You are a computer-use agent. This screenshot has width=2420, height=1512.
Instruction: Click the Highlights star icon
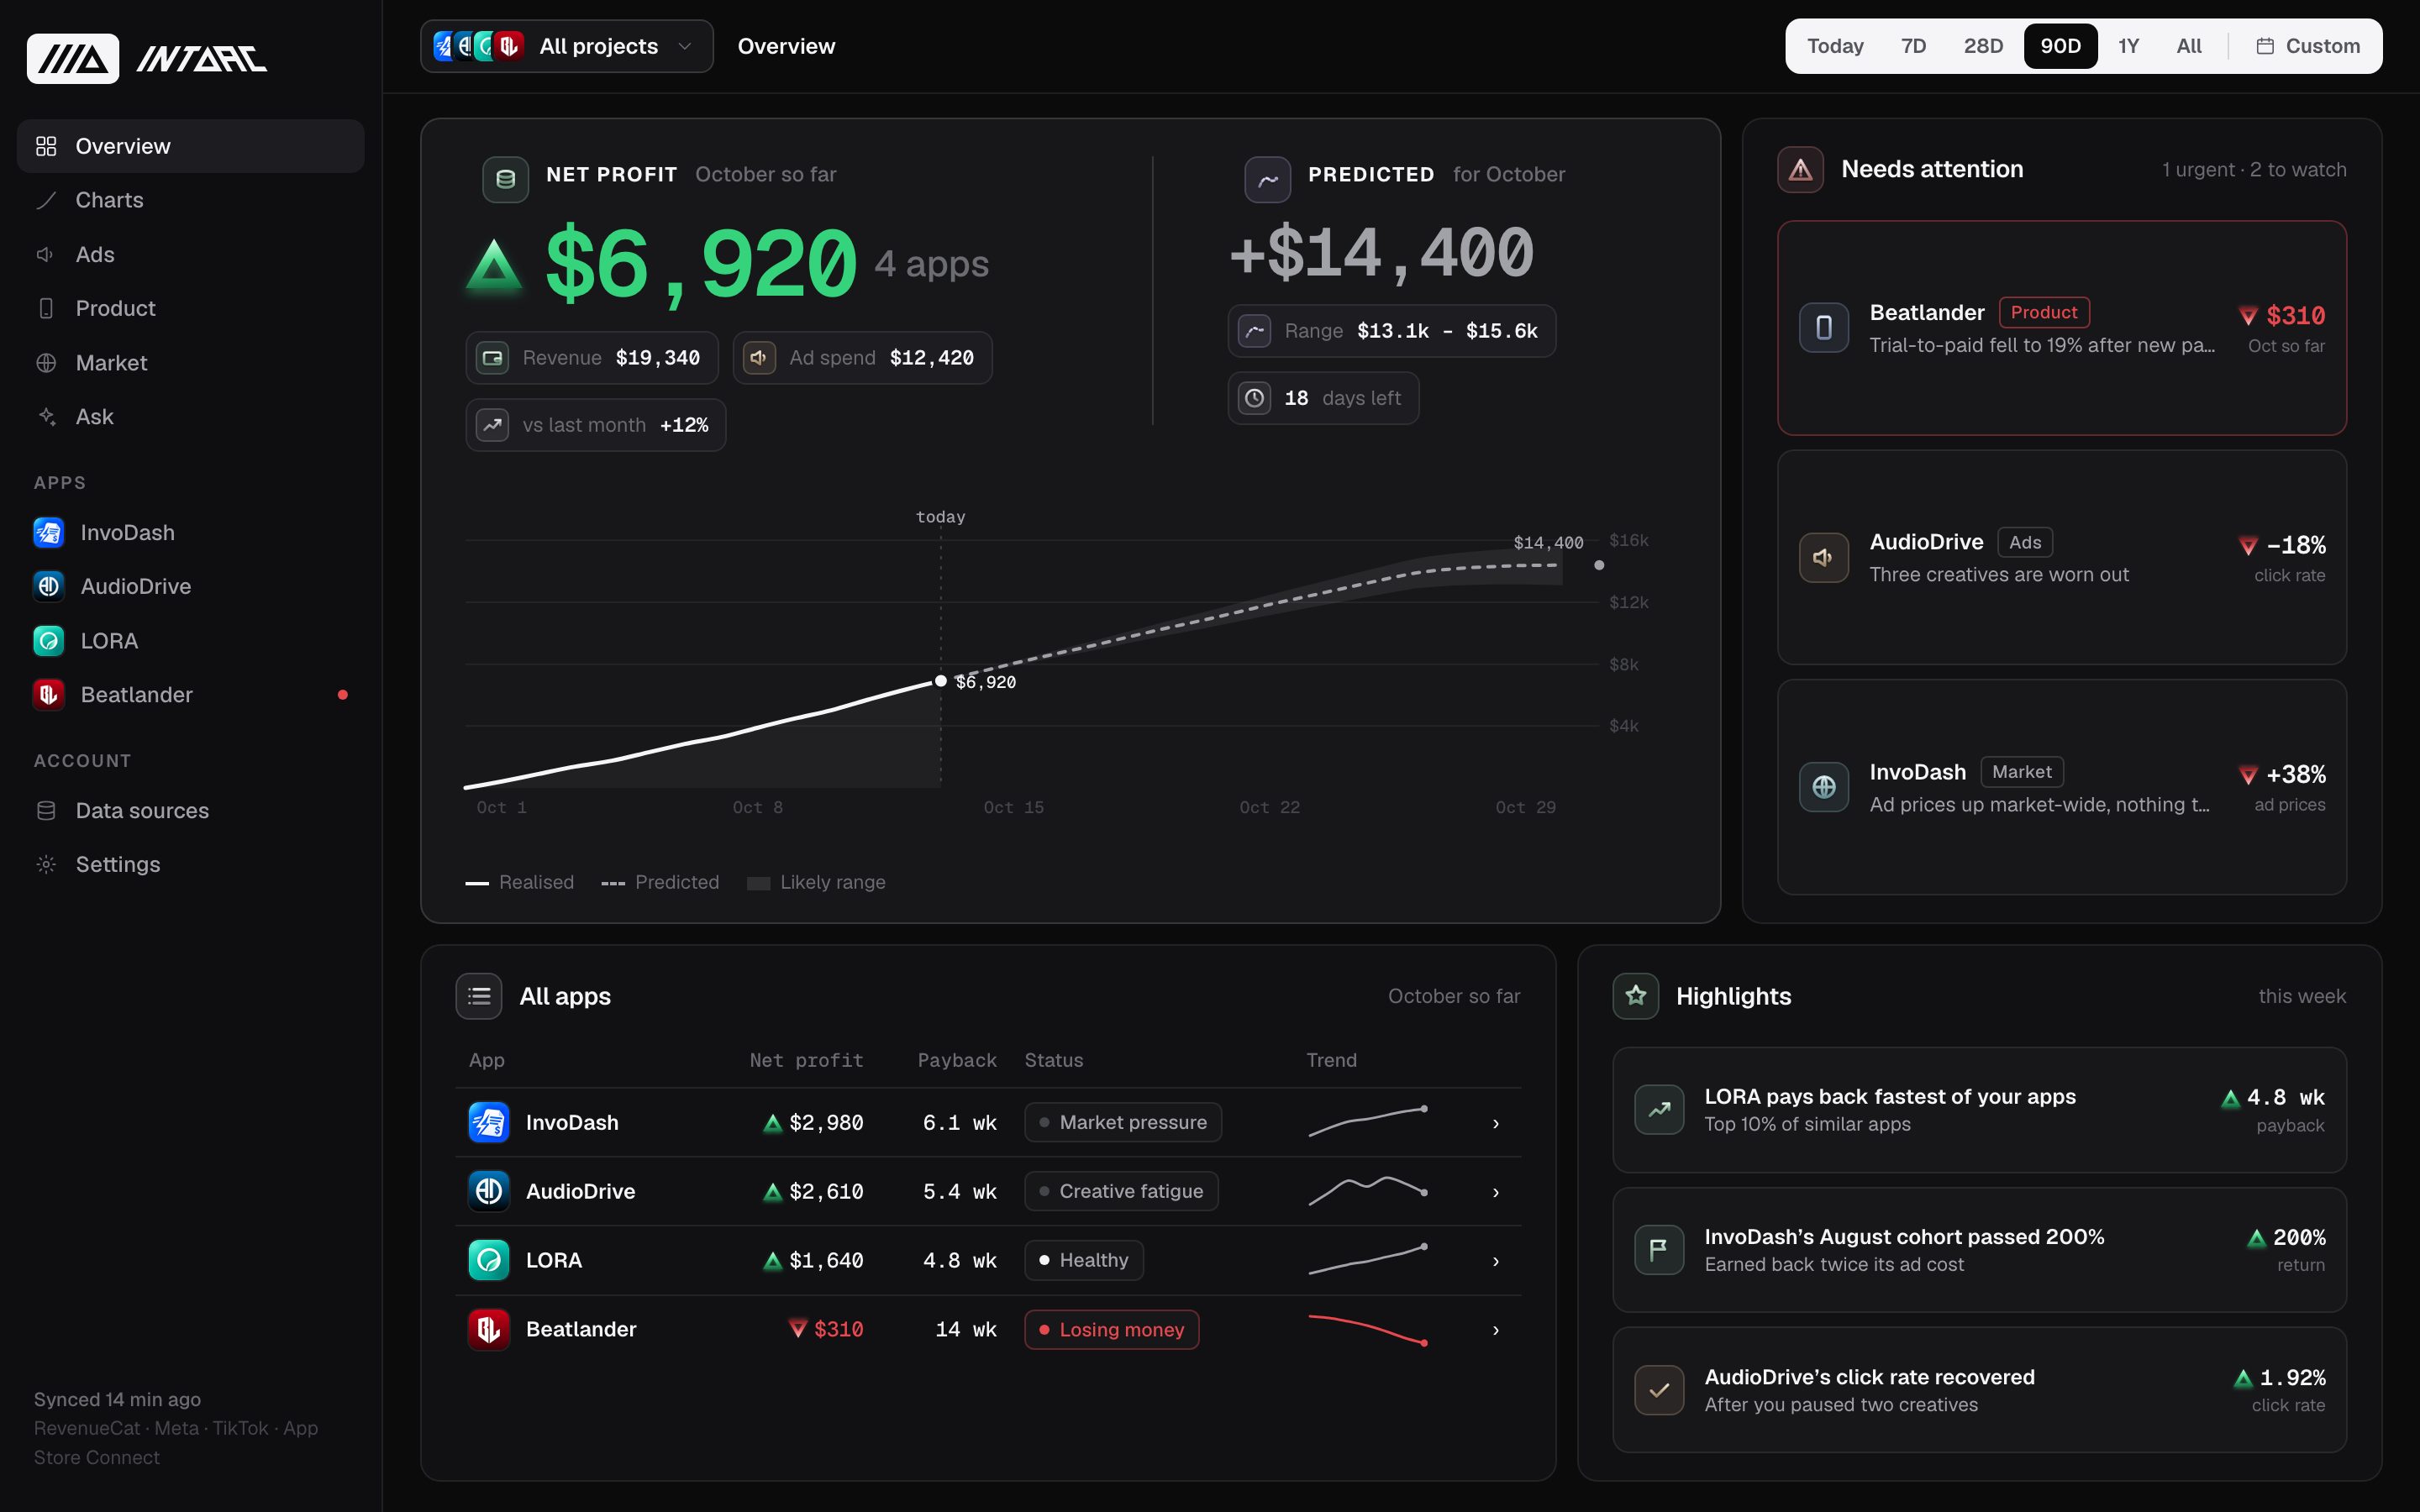(1636, 996)
